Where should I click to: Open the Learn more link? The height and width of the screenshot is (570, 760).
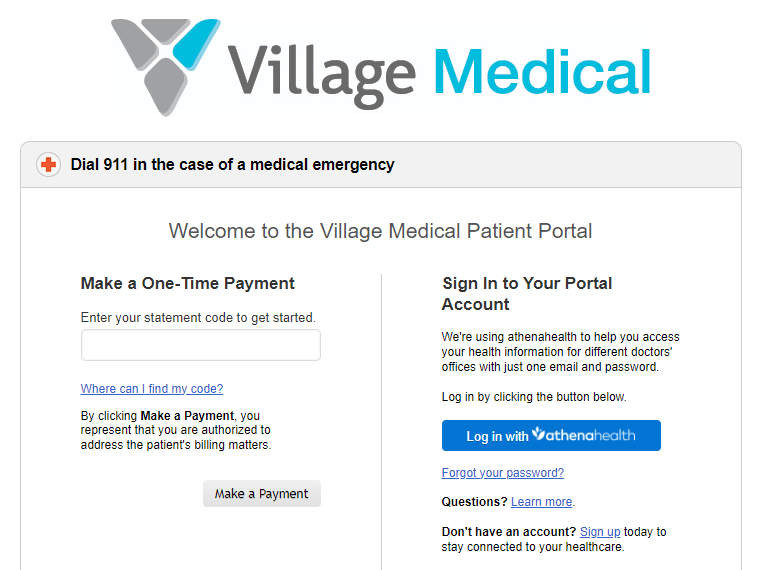point(541,502)
